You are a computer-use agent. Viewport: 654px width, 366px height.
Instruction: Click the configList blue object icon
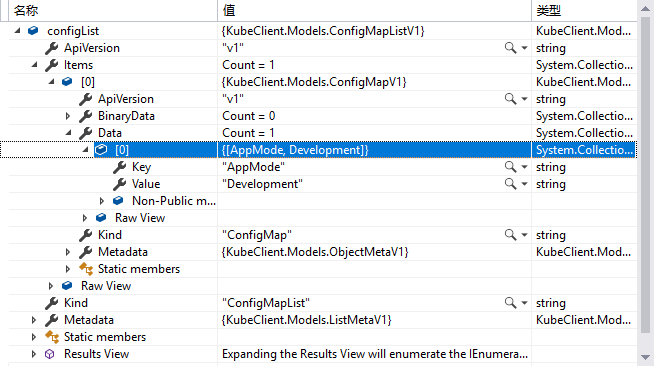33,31
